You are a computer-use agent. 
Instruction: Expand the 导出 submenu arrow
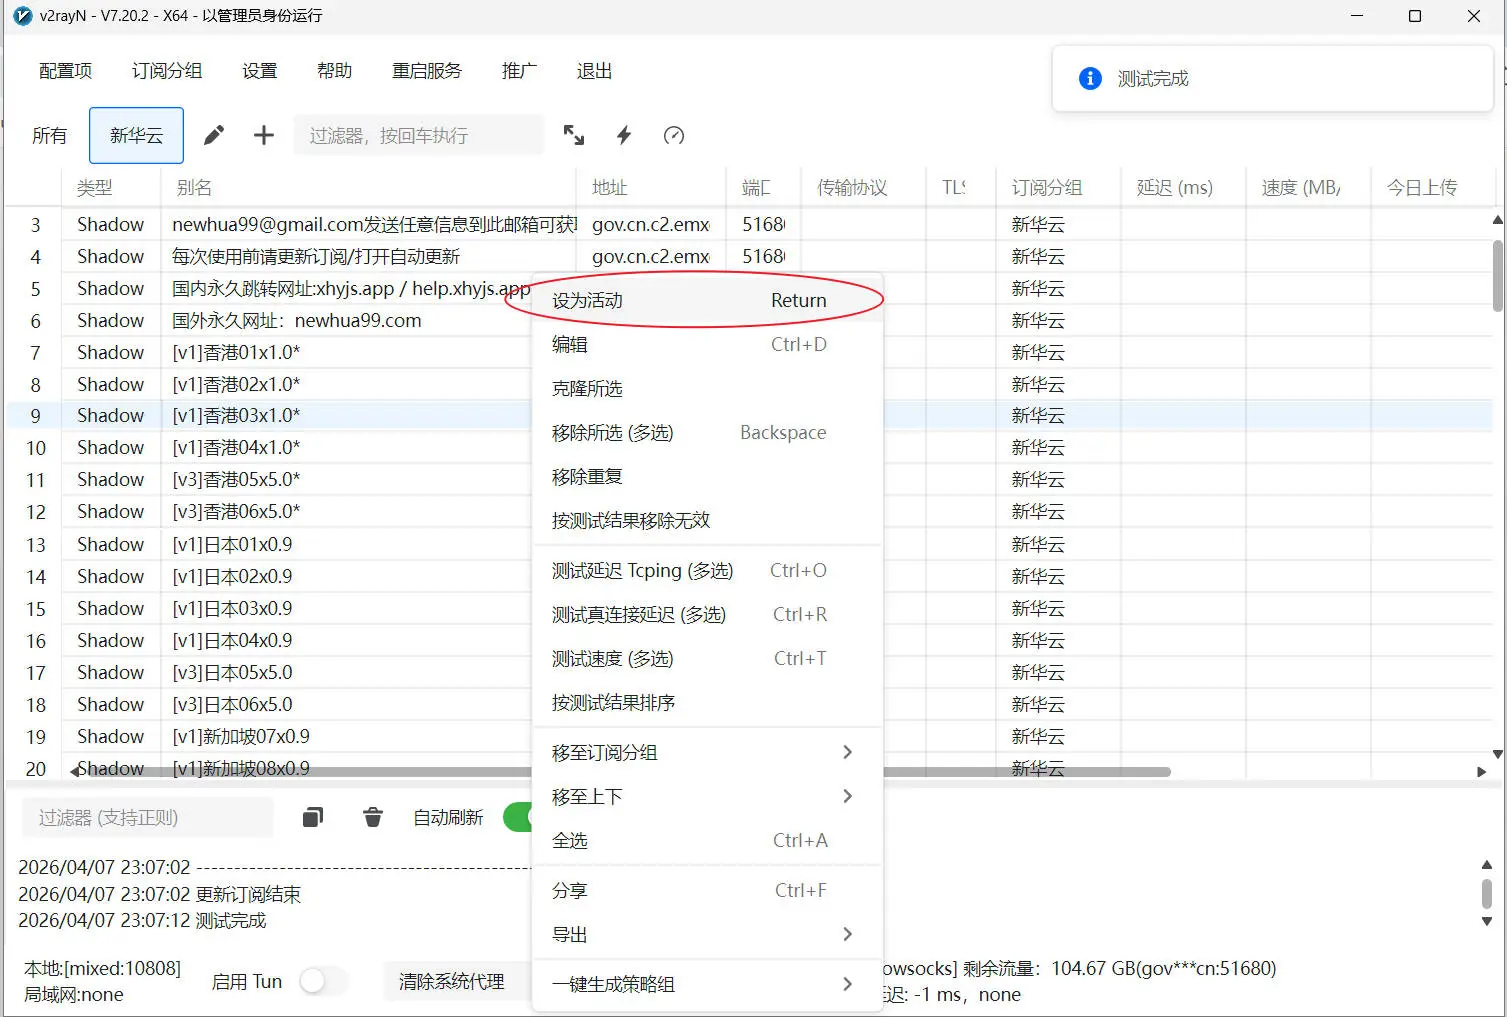(x=846, y=934)
